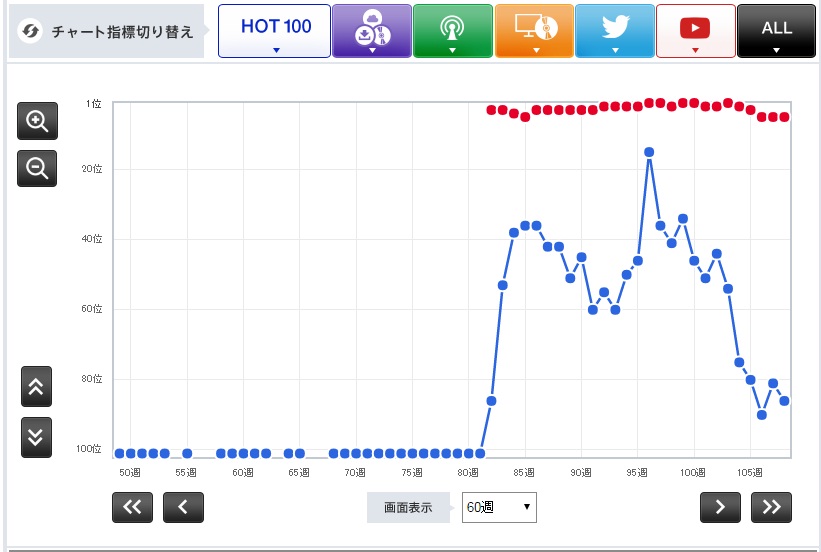The width and height of the screenshot is (821, 552).
Task: Open the 60週 display range dropdown
Action: coord(499,507)
